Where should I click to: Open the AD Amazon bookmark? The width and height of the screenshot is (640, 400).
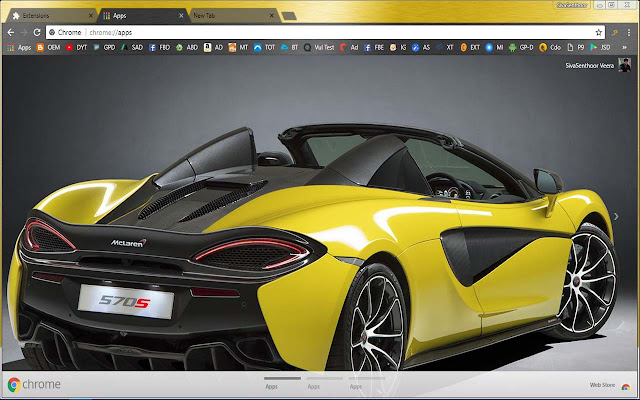[213, 47]
